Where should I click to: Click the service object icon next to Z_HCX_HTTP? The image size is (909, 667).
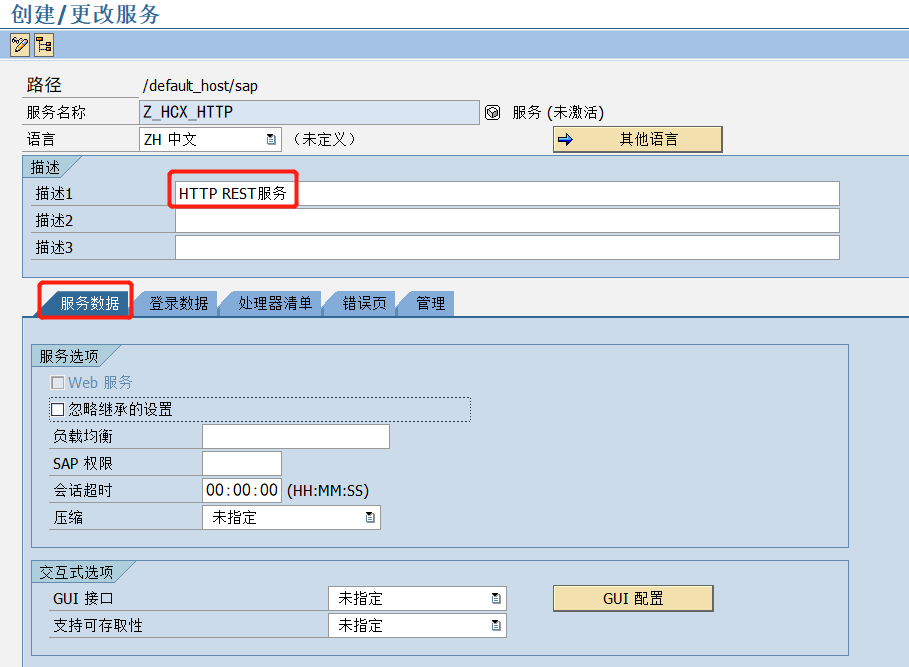(492, 112)
